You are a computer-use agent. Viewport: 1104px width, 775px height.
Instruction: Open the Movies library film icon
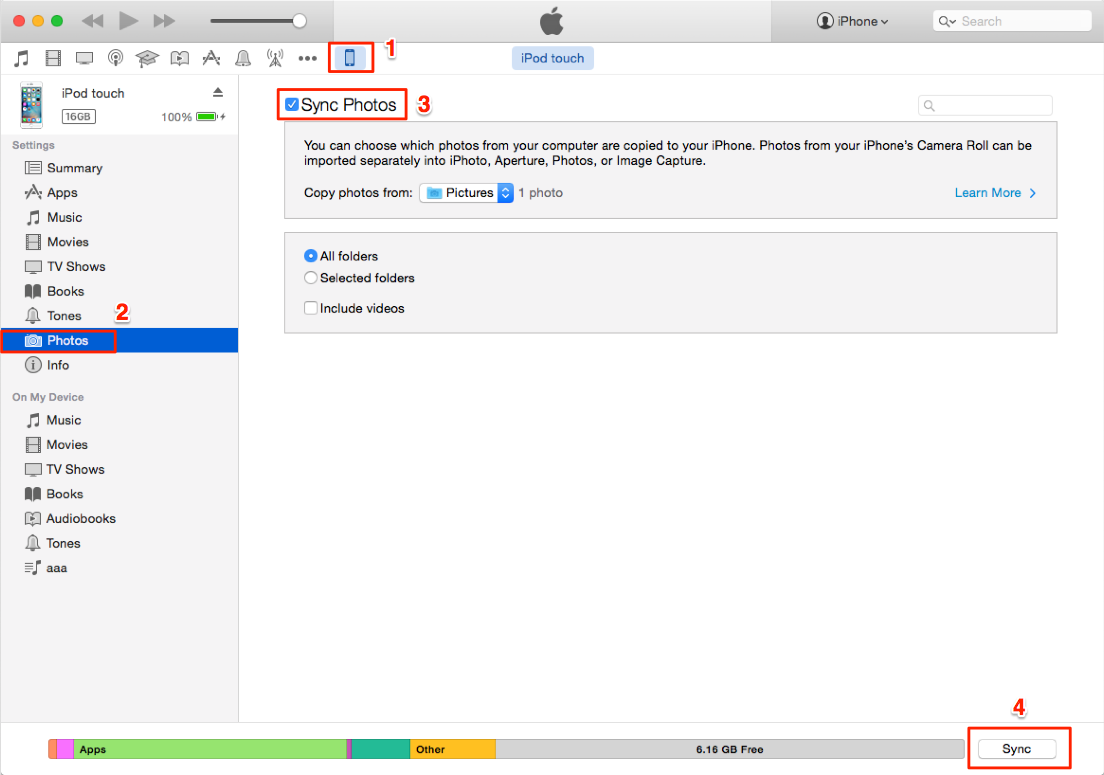pyautogui.click(x=53, y=58)
